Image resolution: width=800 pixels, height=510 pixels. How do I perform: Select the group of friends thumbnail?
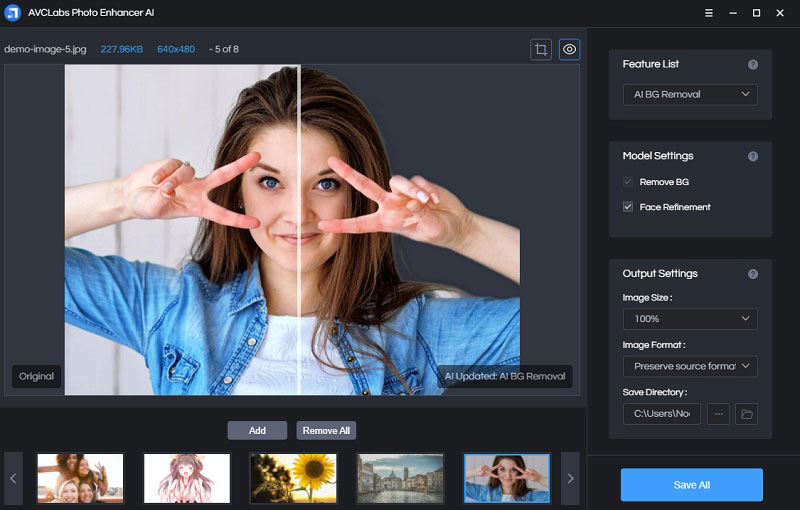pyautogui.click(x=81, y=478)
